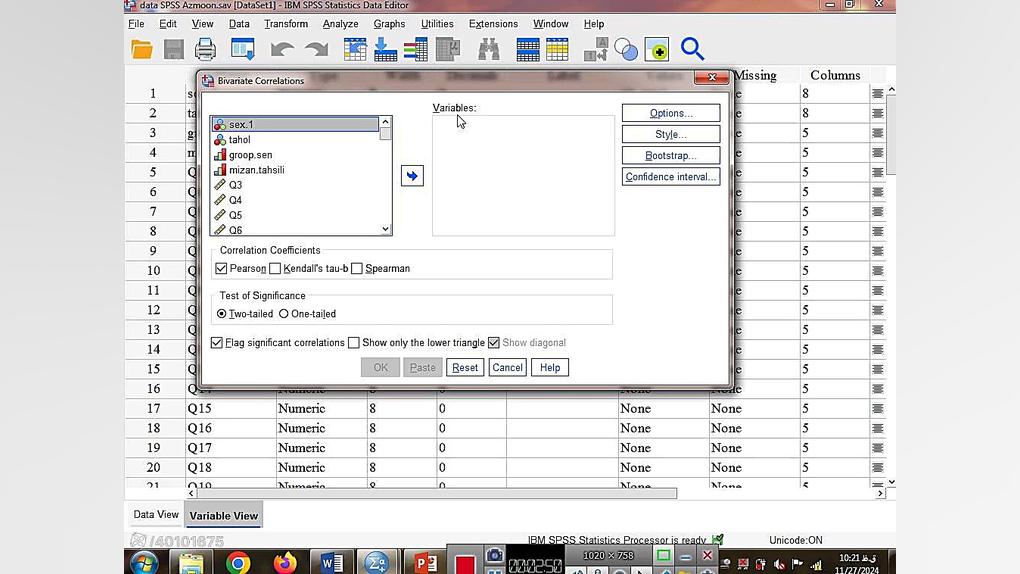Enable Show only the lower triangle
This screenshot has width=1020, height=574.
[x=354, y=342]
